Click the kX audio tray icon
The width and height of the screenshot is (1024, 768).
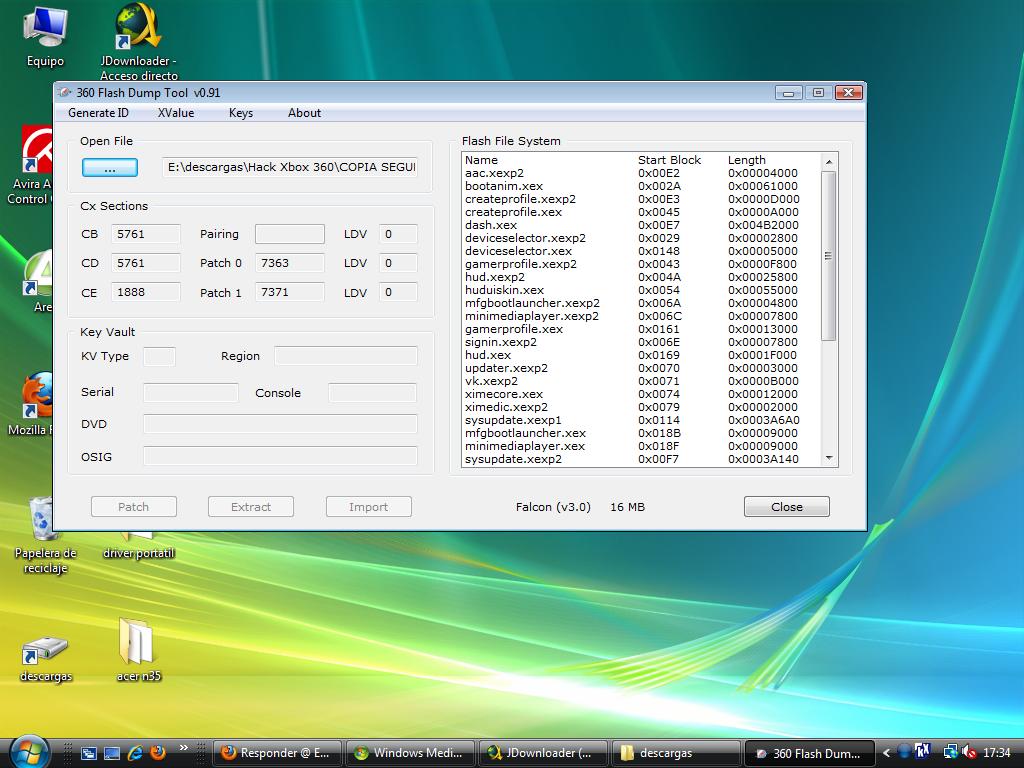(x=922, y=752)
